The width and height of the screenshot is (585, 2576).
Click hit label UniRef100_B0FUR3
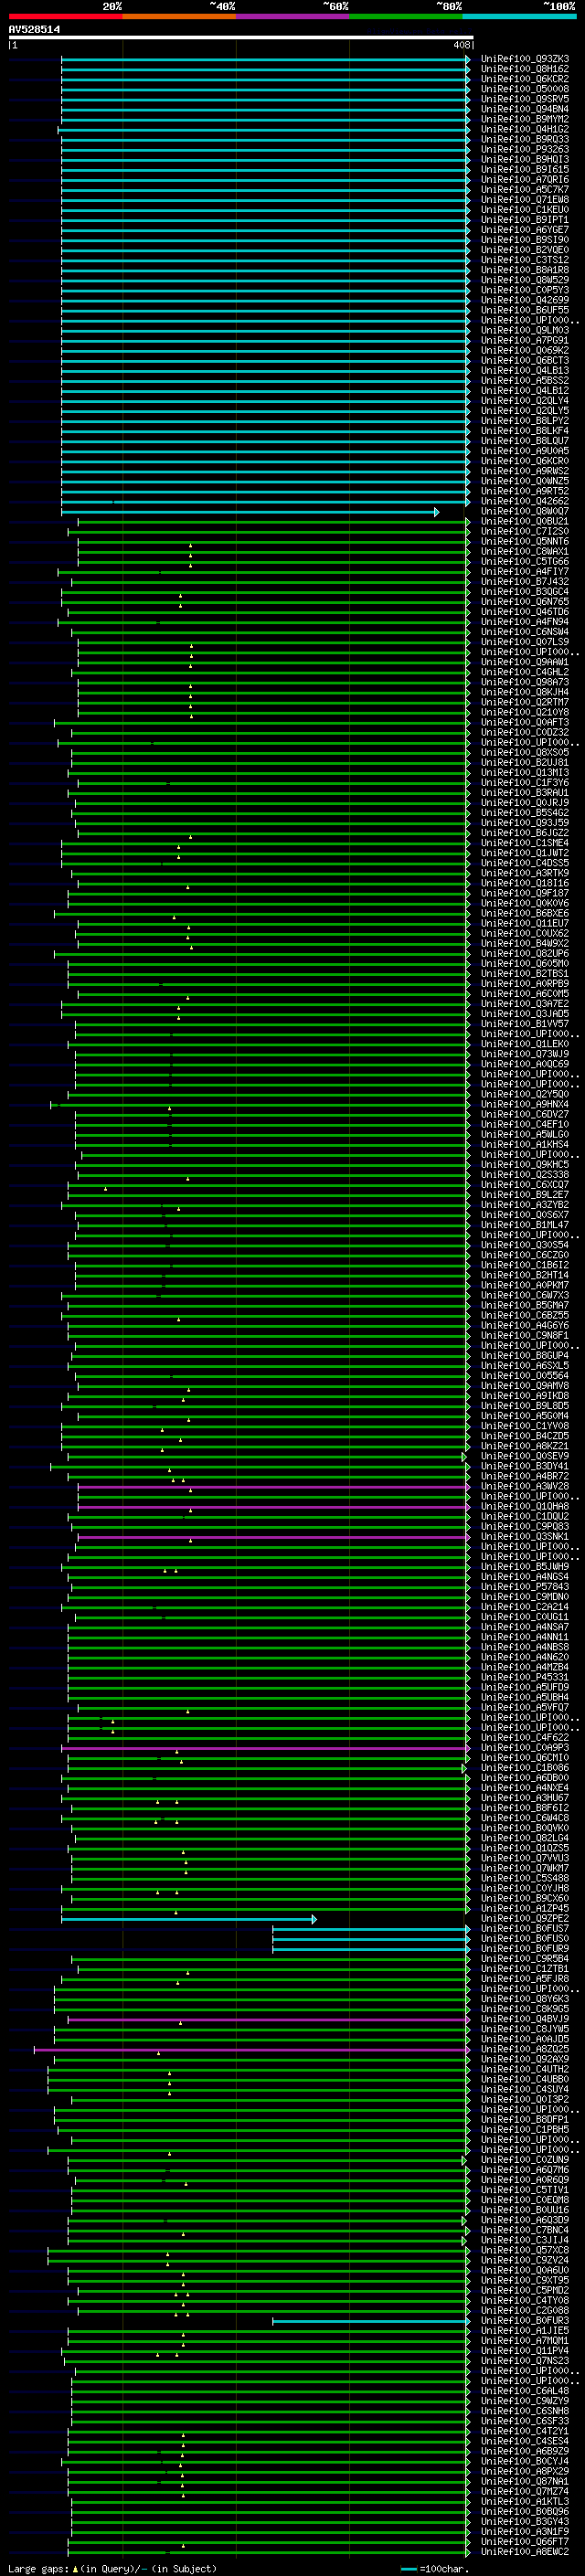(525, 2320)
